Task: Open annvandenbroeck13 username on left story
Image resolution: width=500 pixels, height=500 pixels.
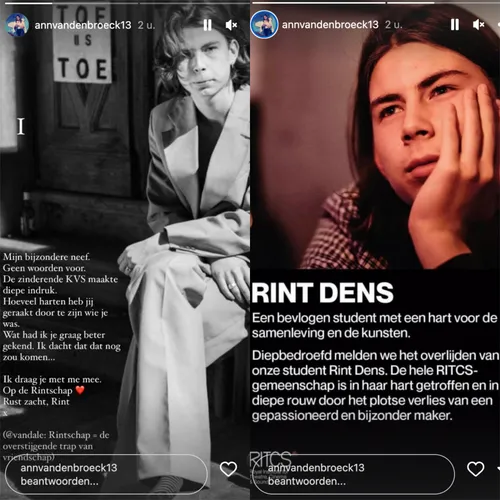Action: click(83, 25)
